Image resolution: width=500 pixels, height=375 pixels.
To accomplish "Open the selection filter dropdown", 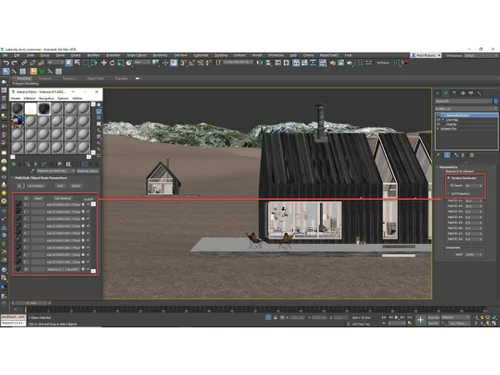I will pos(55,63).
